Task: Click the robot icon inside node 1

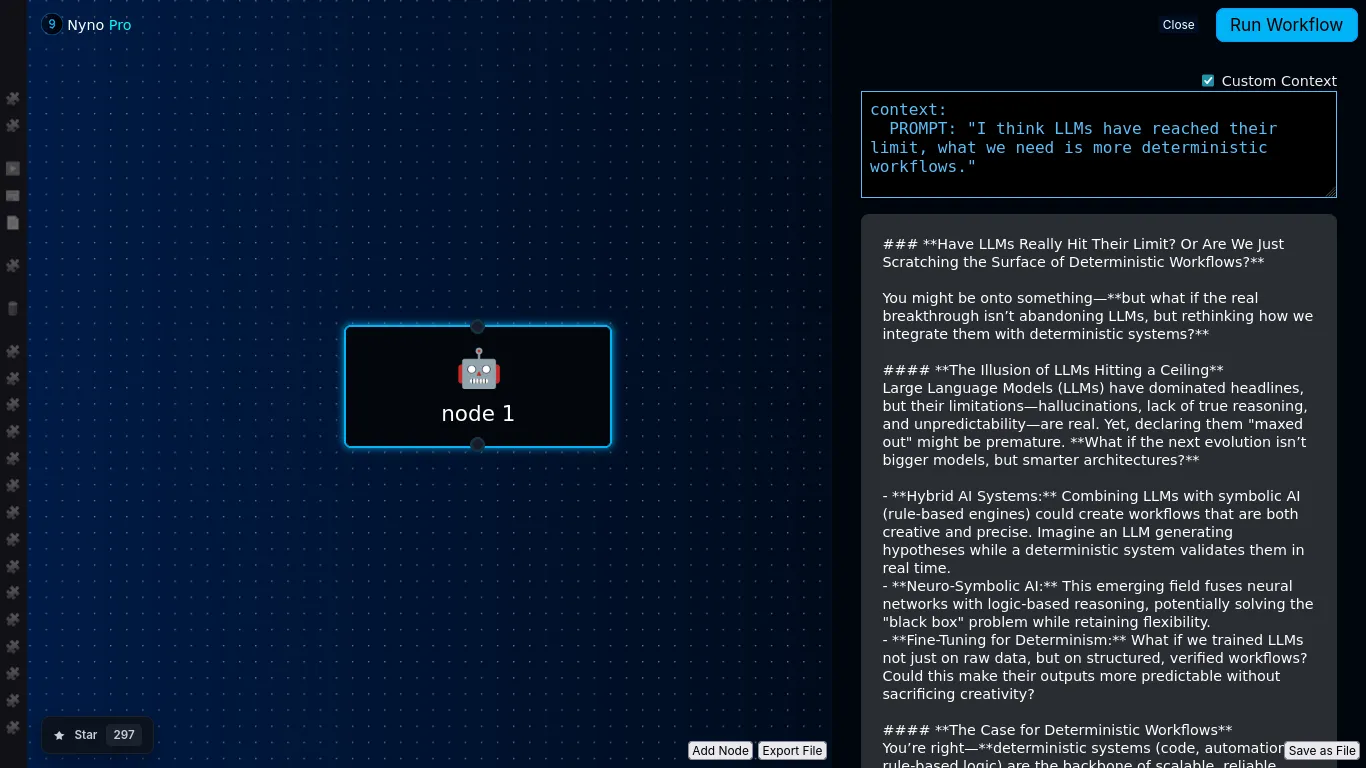Action: point(478,369)
